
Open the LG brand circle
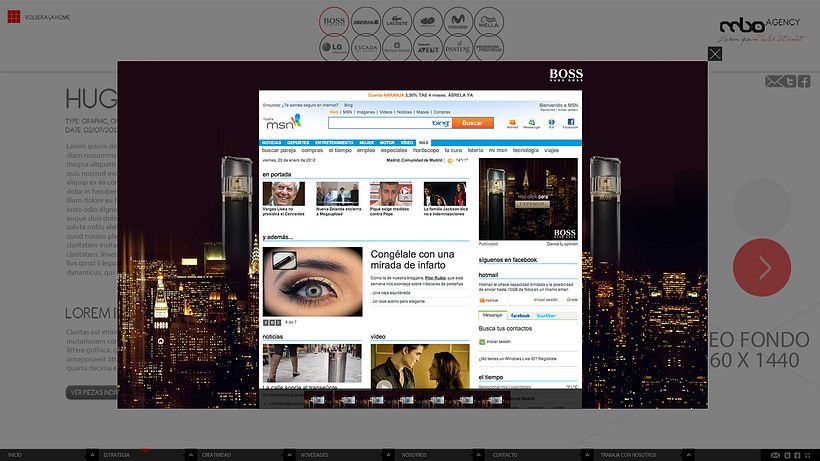pyautogui.click(x=334, y=48)
